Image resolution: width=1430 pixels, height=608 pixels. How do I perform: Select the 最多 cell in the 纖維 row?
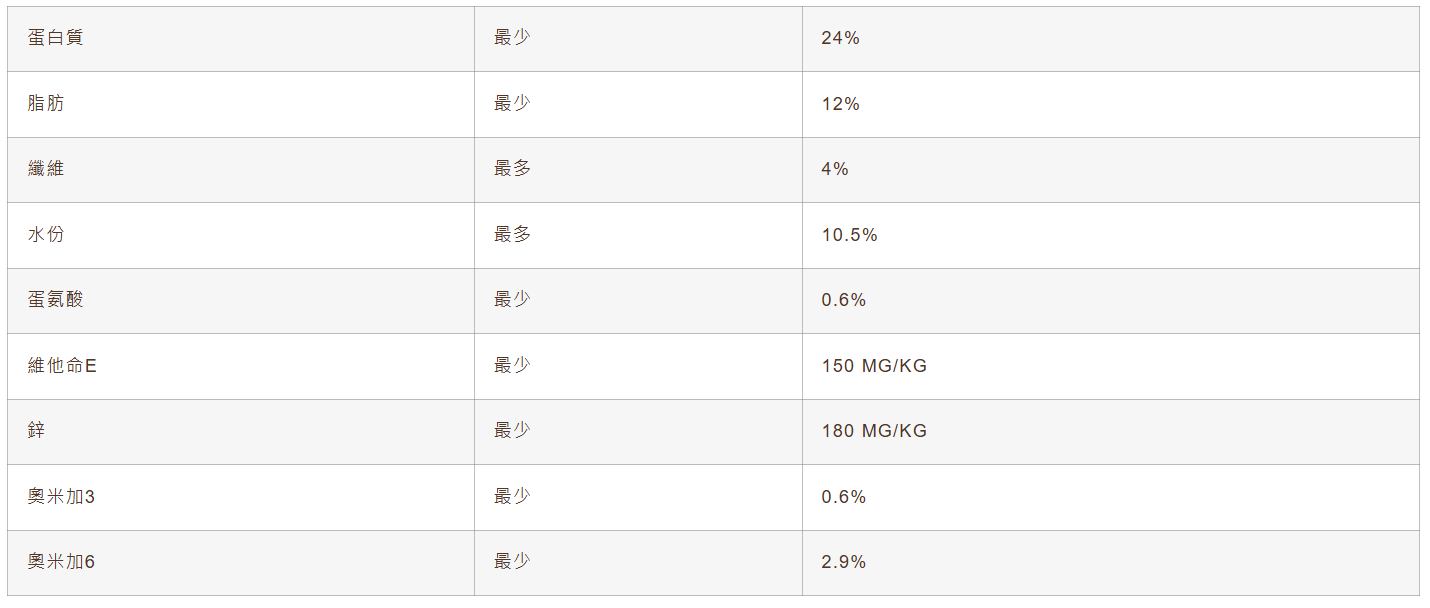(x=512, y=169)
